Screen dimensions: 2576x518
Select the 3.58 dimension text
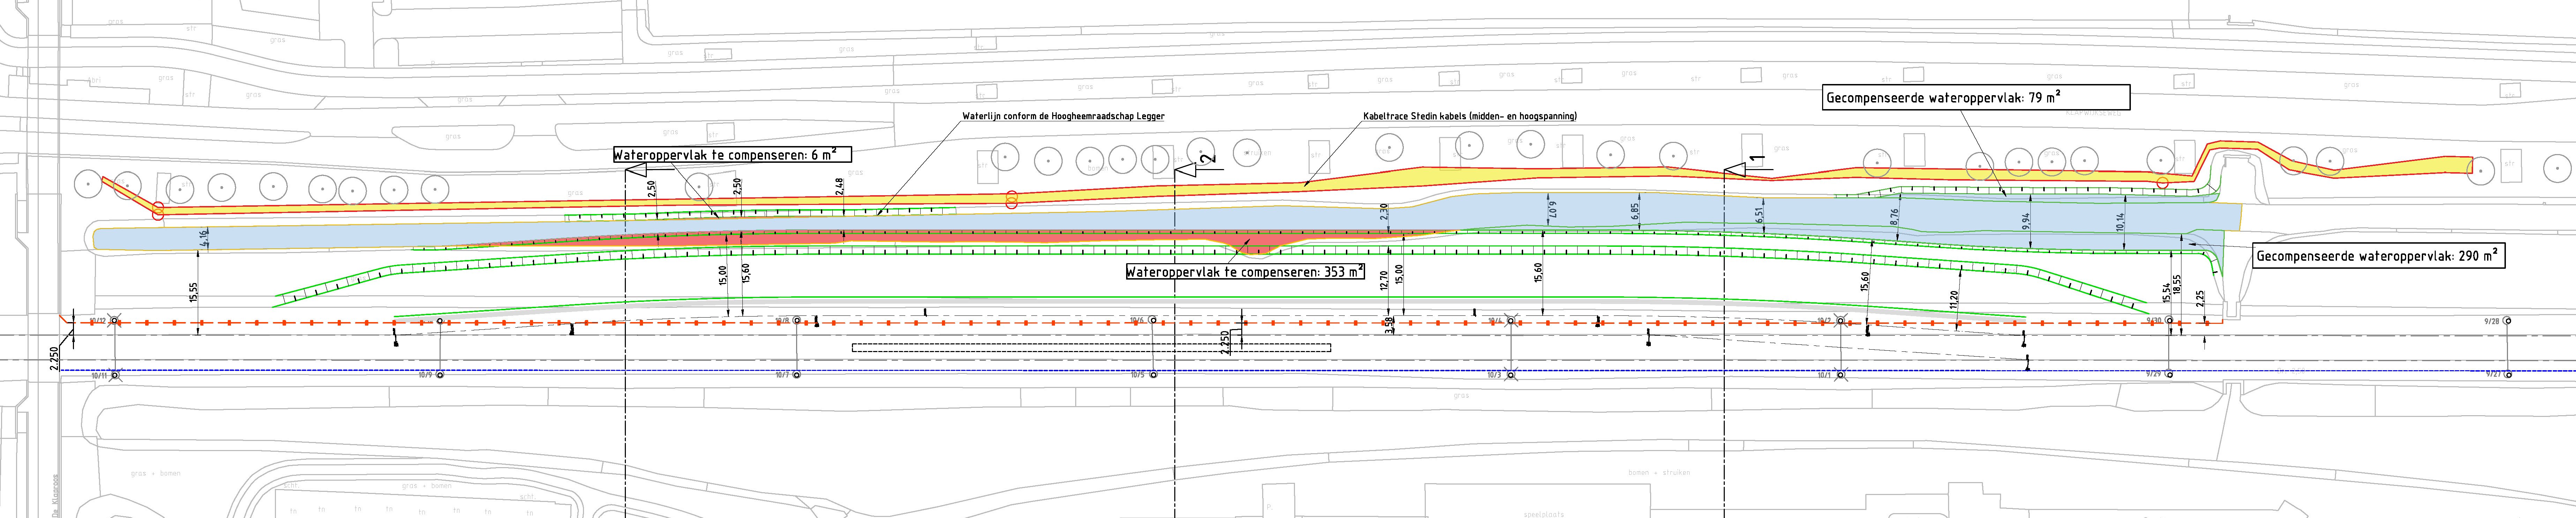[1390, 325]
